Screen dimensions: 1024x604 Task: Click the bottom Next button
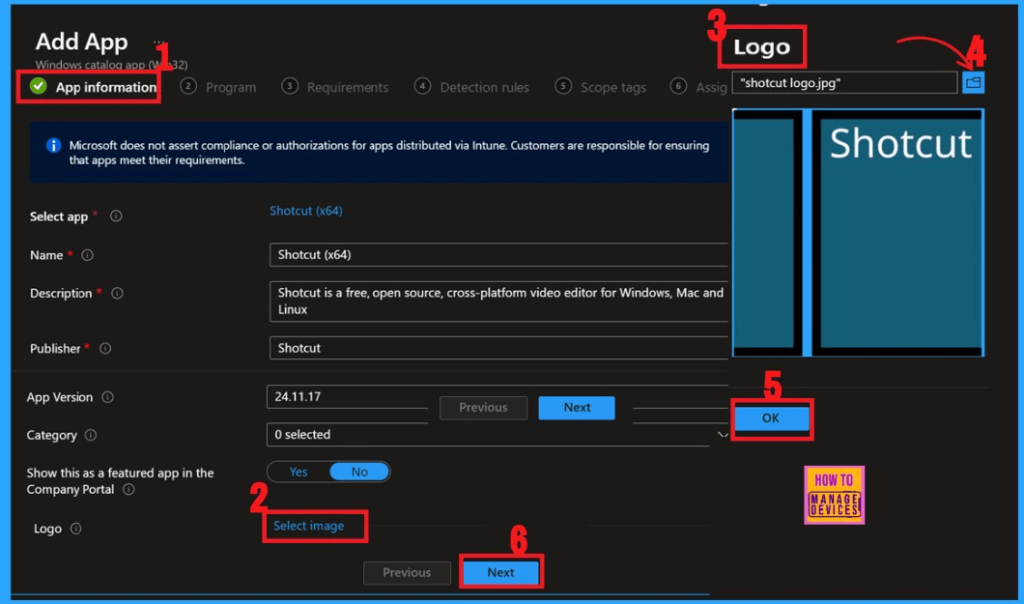(500, 572)
